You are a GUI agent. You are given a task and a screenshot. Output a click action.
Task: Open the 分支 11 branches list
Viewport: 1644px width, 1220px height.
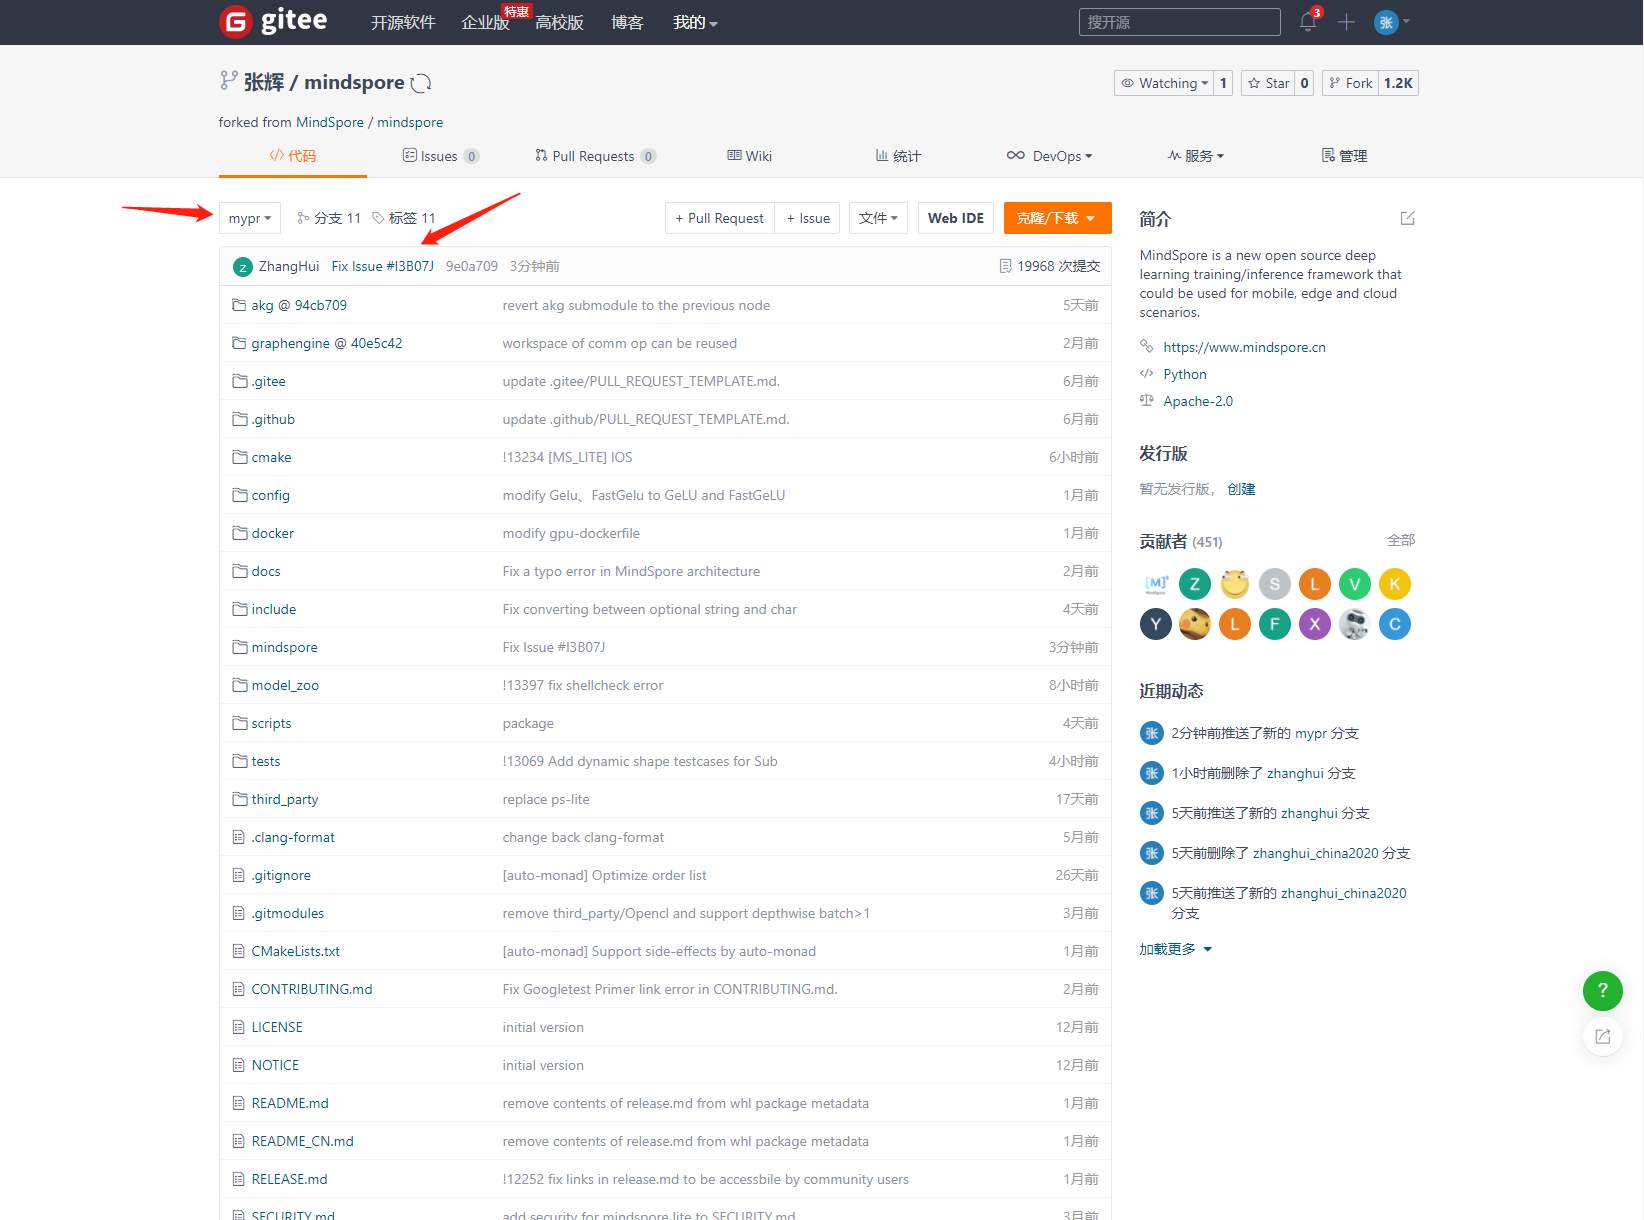[x=329, y=218]
